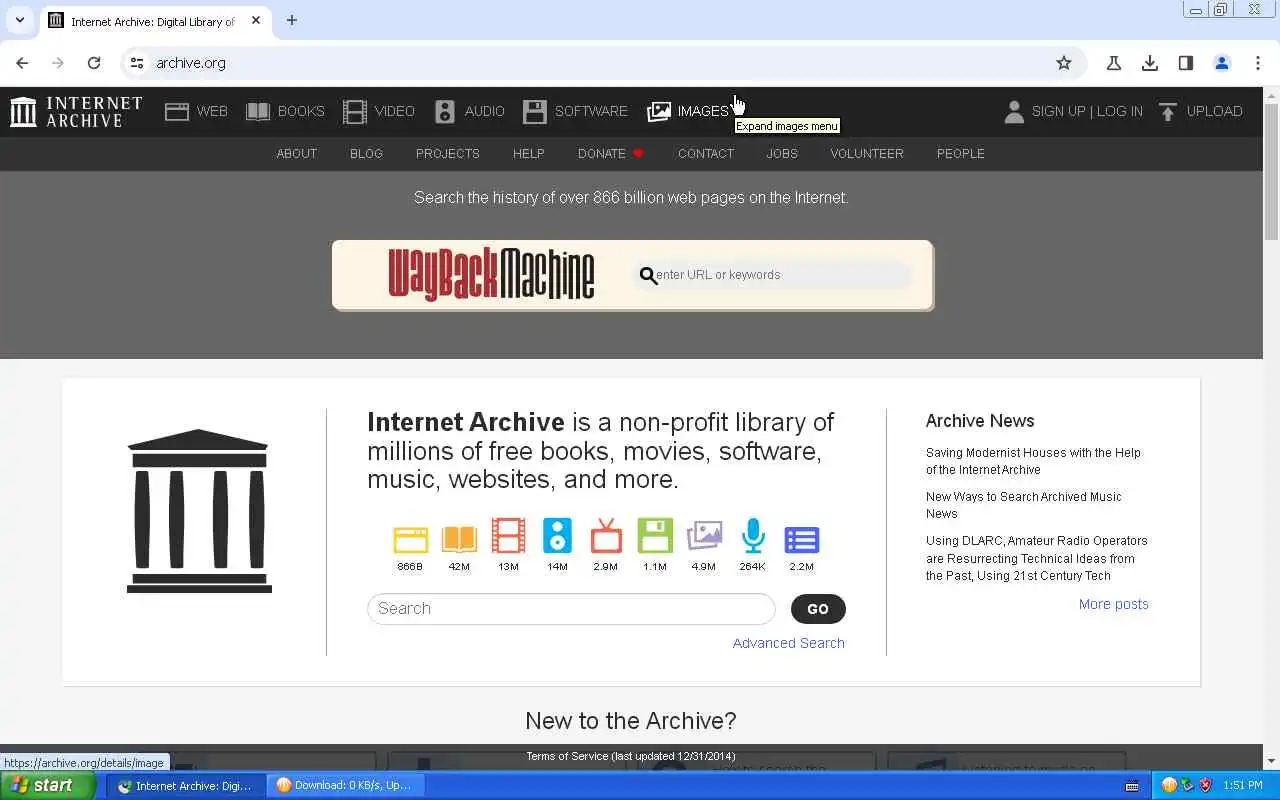Open the Concerts microphone icon (264K)
The height and width of the screenshot is (800, 1280).
(x=753, y=536)
